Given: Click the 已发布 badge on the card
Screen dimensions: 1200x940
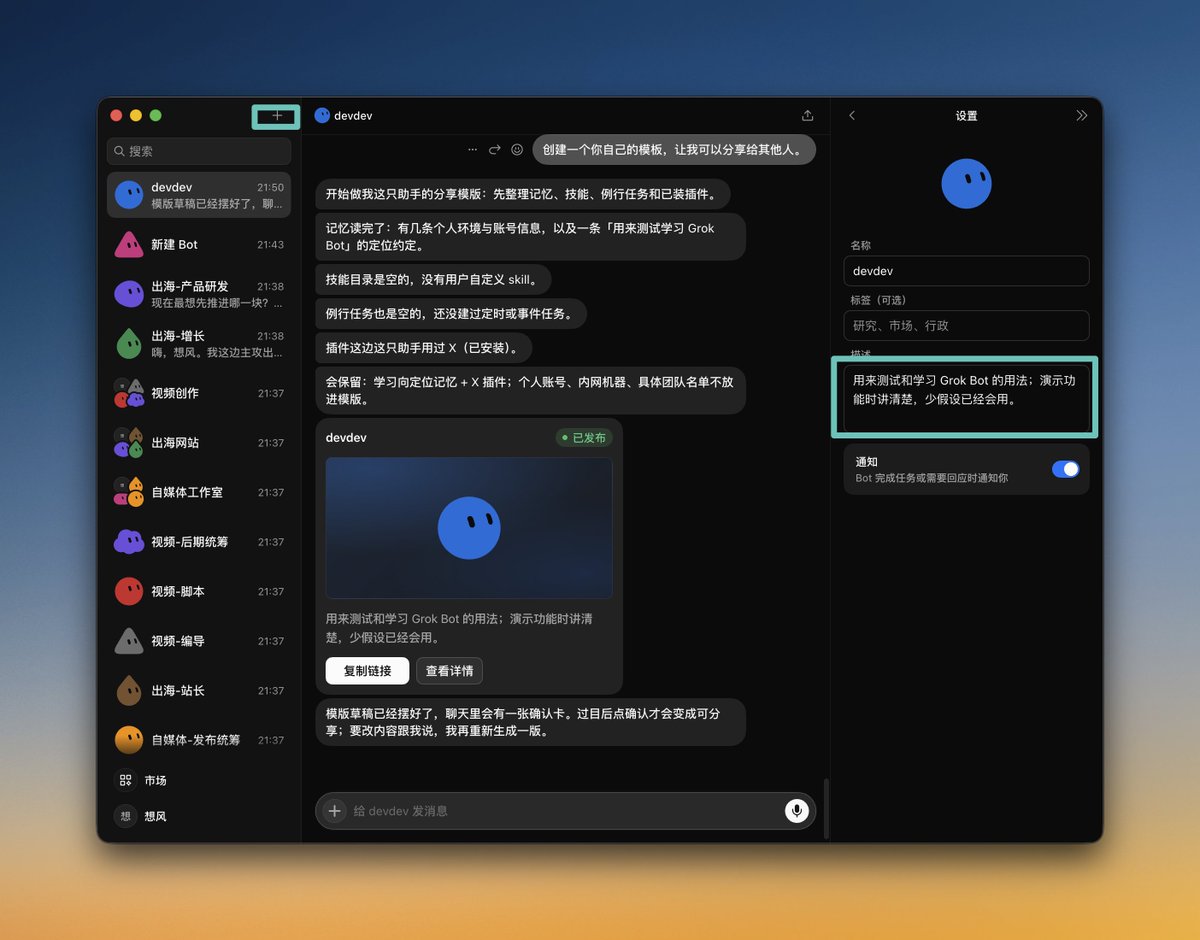Looking at the screenshot, I should point(584,438).
